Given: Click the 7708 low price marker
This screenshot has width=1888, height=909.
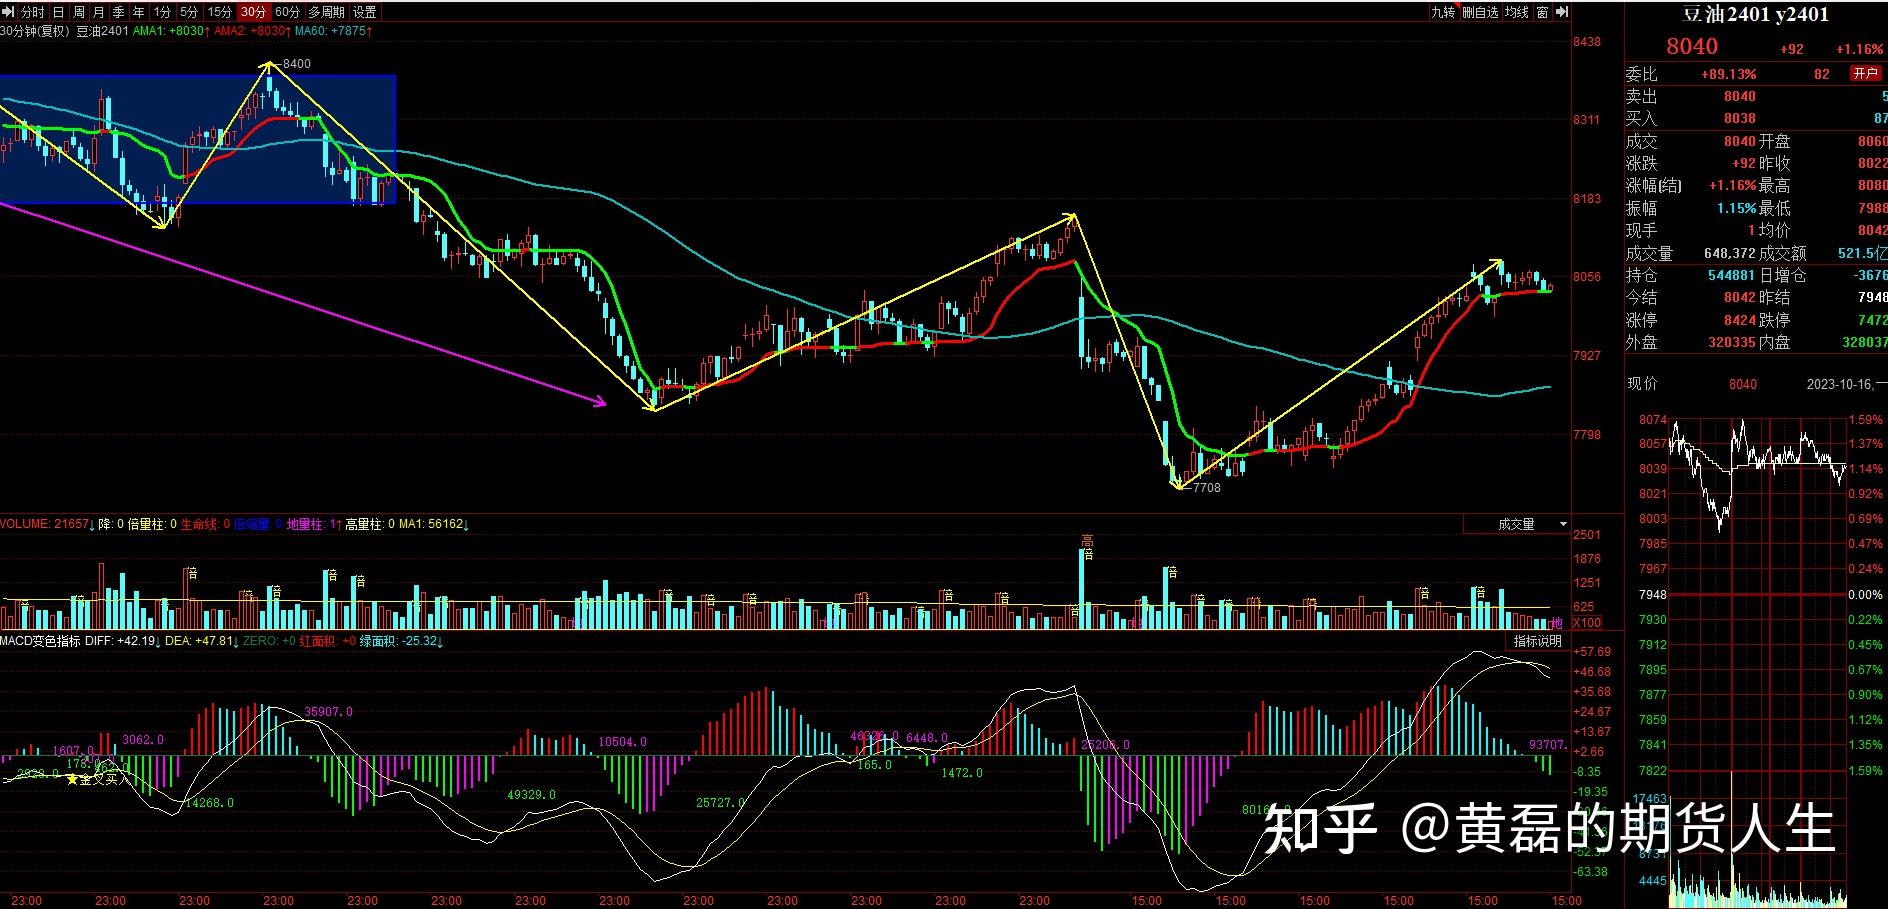Looking at the screenshot, I should pyautogui.click(x=1207, y=488).
